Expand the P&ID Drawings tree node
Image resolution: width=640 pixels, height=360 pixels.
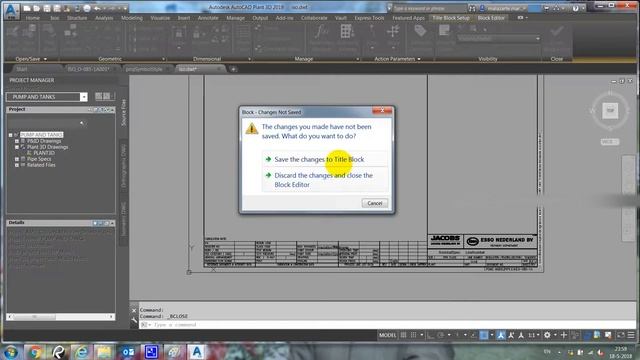tap(17, 141)
